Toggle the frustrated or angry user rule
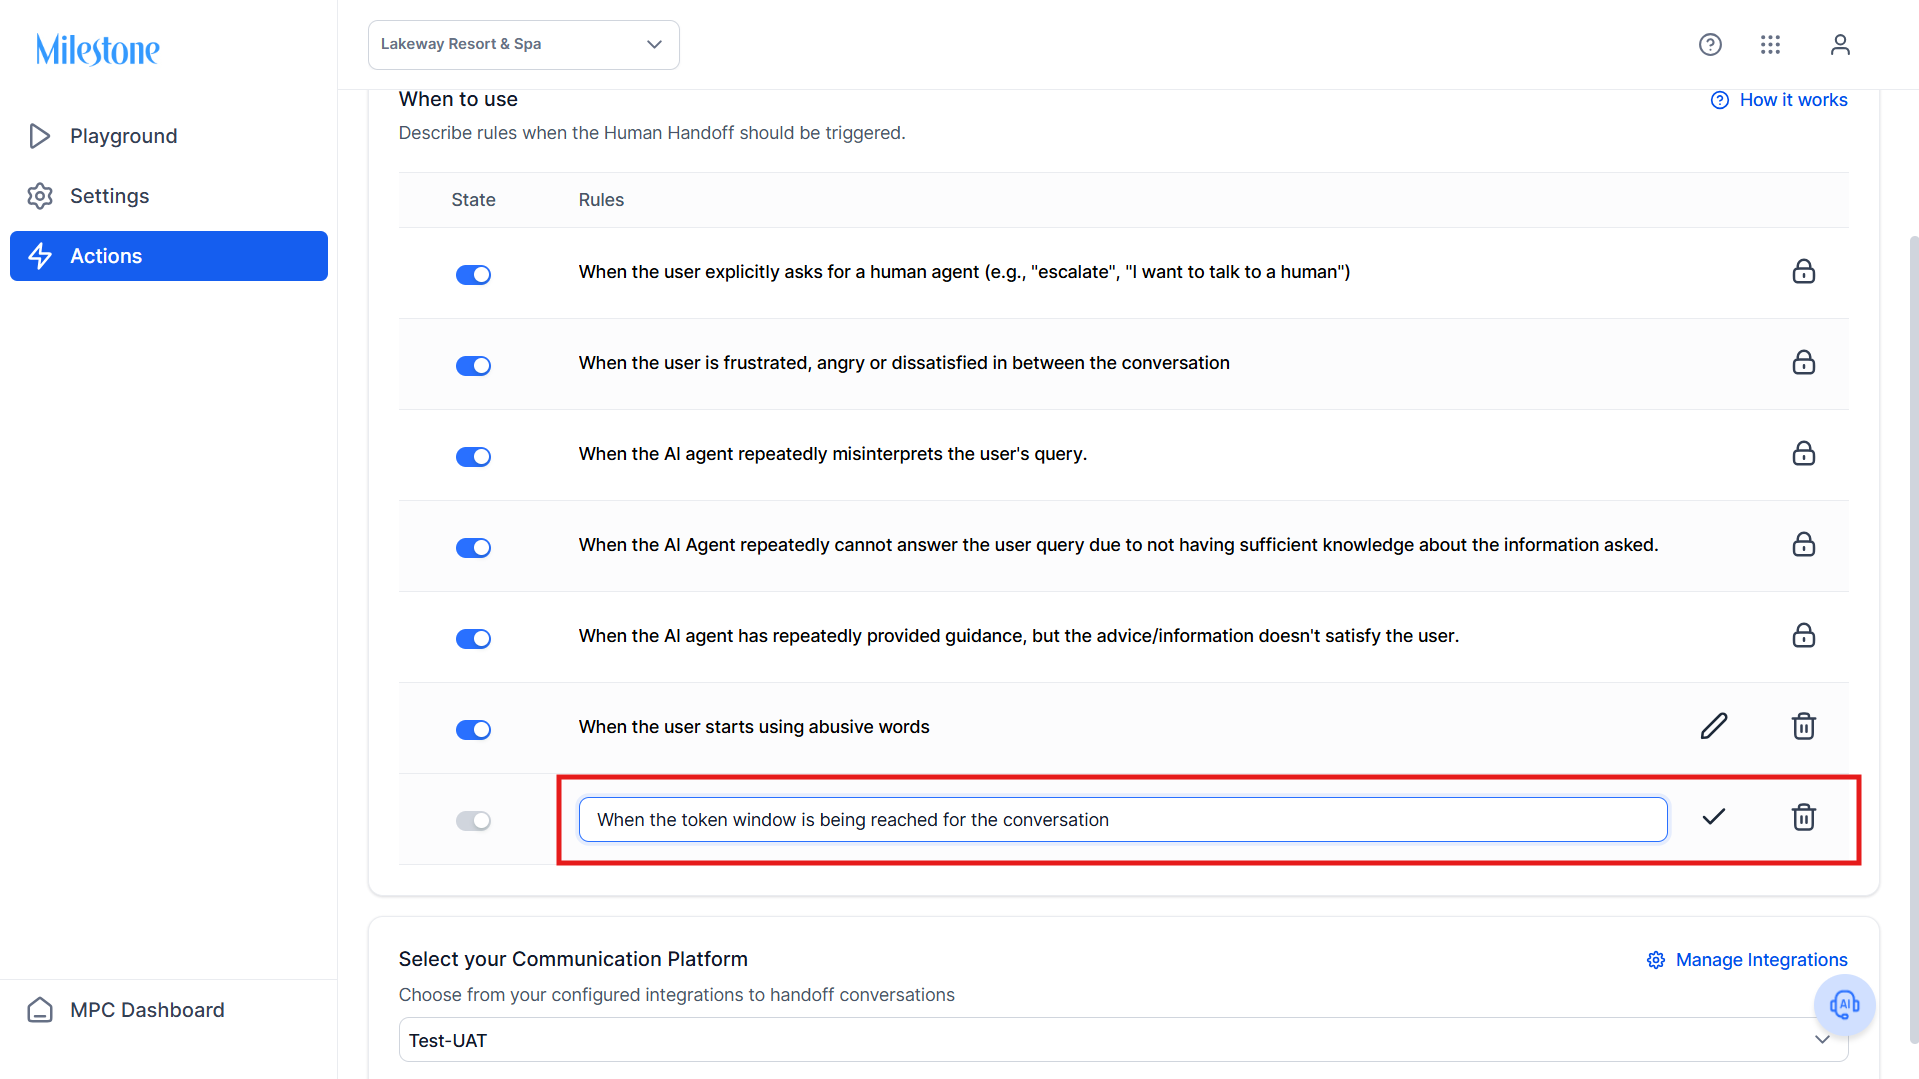This screenshot has height=1079, width=1919. pos(473,366)
